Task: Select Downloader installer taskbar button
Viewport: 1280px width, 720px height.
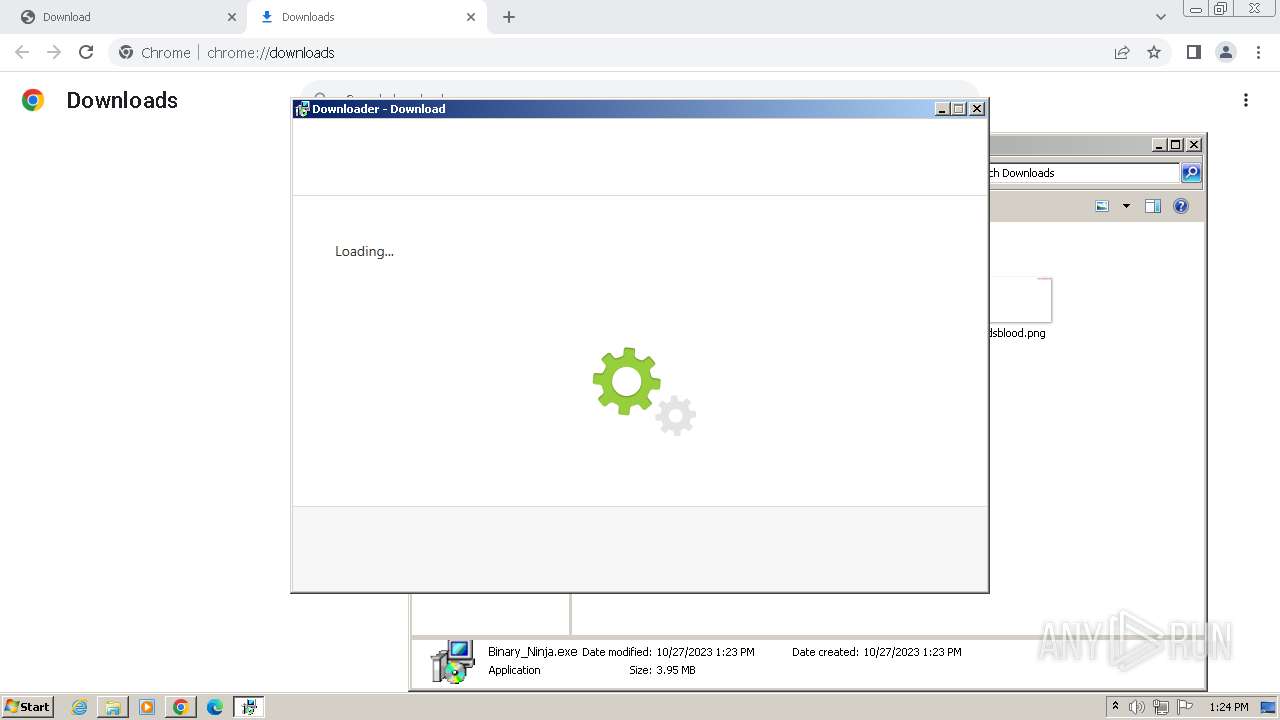Action: [249, 707]
